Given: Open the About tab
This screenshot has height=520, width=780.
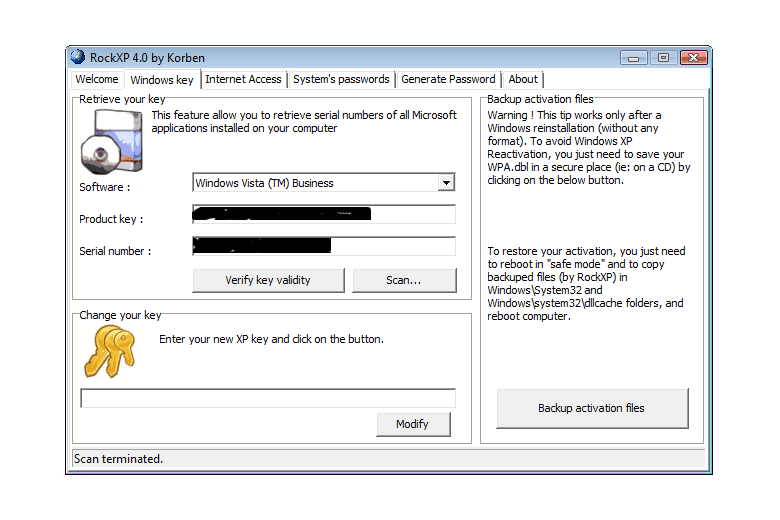Looking at the screenshot, I should click(523, 79).
